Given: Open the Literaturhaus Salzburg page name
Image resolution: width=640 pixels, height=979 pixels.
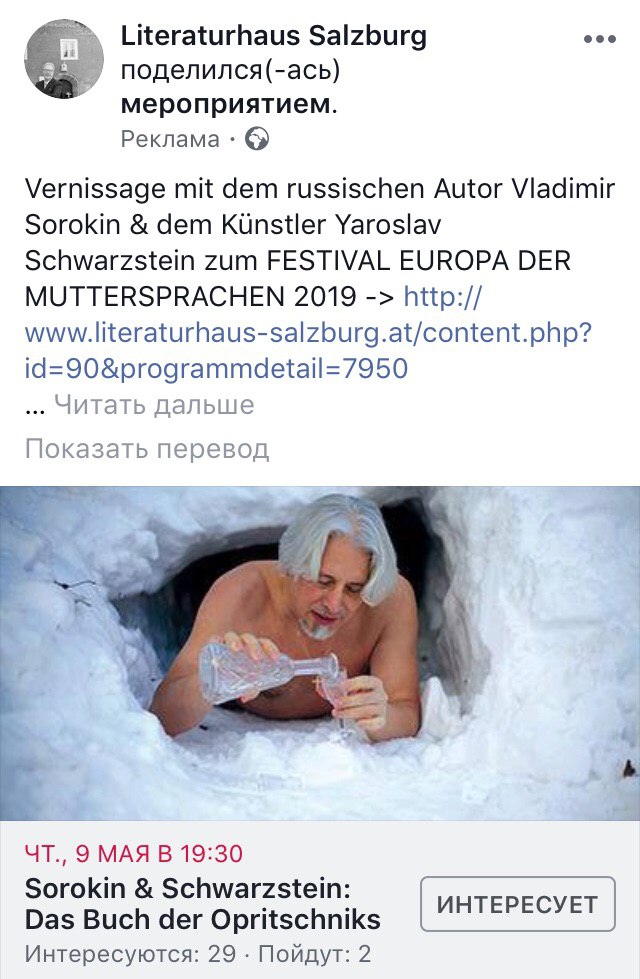Looking at the screenshot, I should coord(273,35).
